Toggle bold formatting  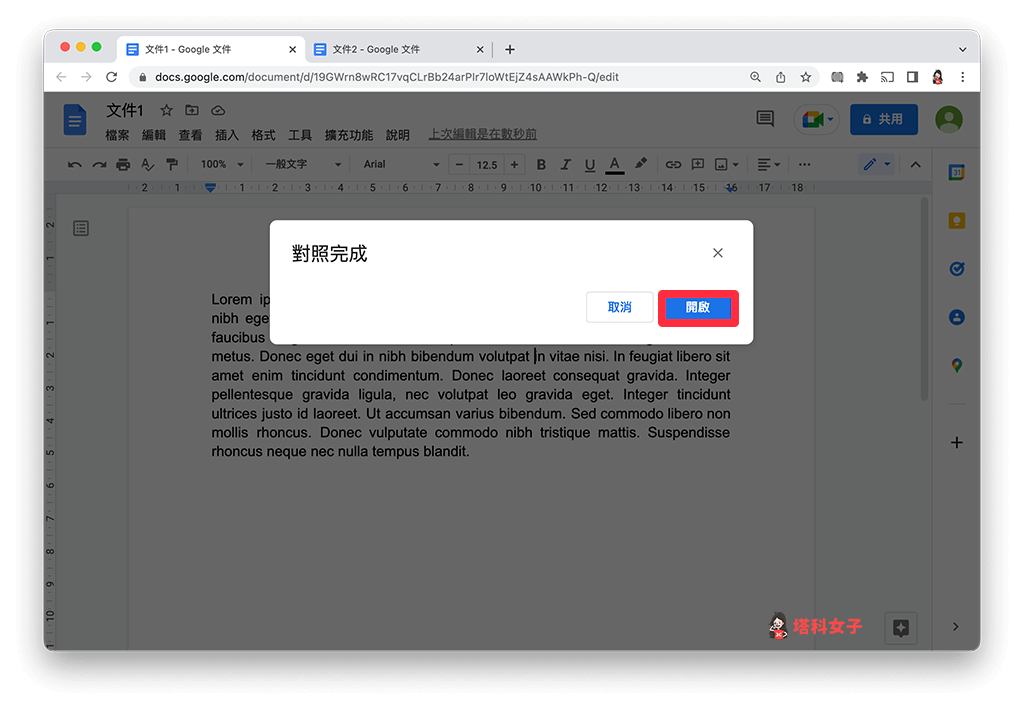[541, 165]
